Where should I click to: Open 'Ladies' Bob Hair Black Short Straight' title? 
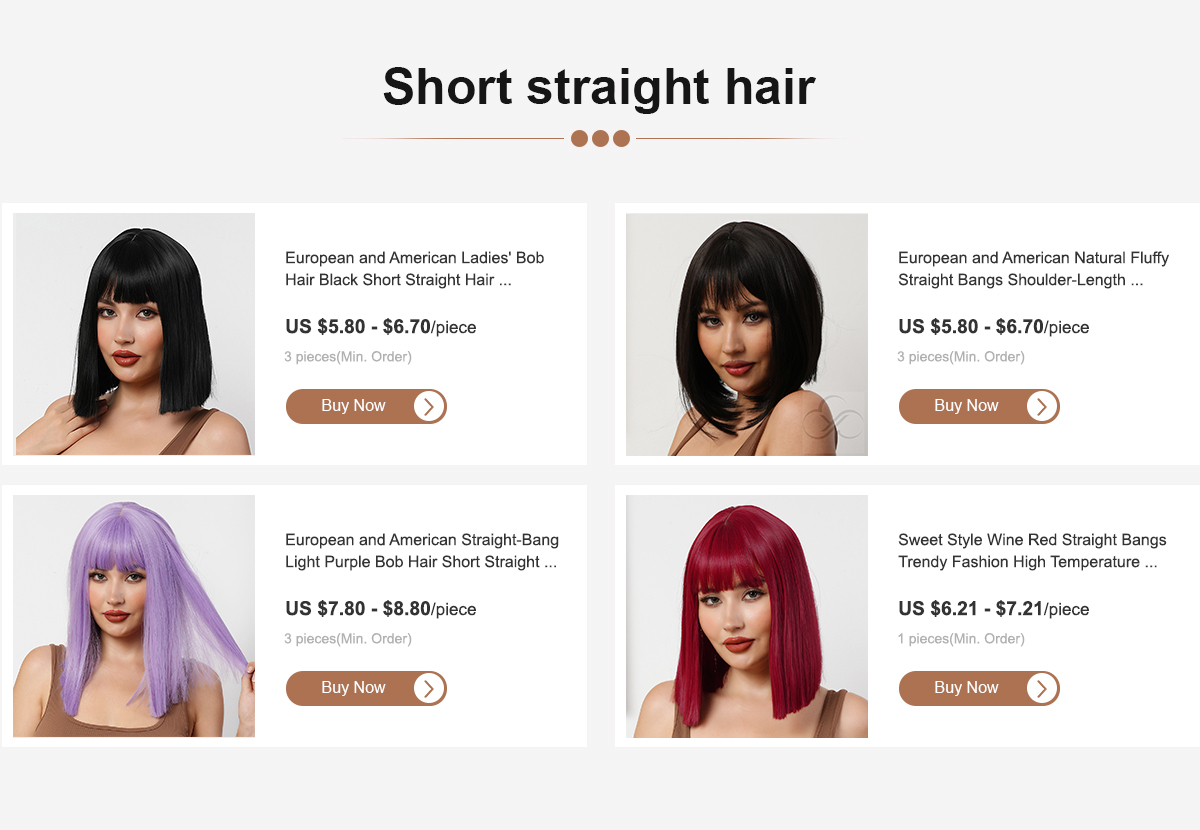[x=415, y=269]
